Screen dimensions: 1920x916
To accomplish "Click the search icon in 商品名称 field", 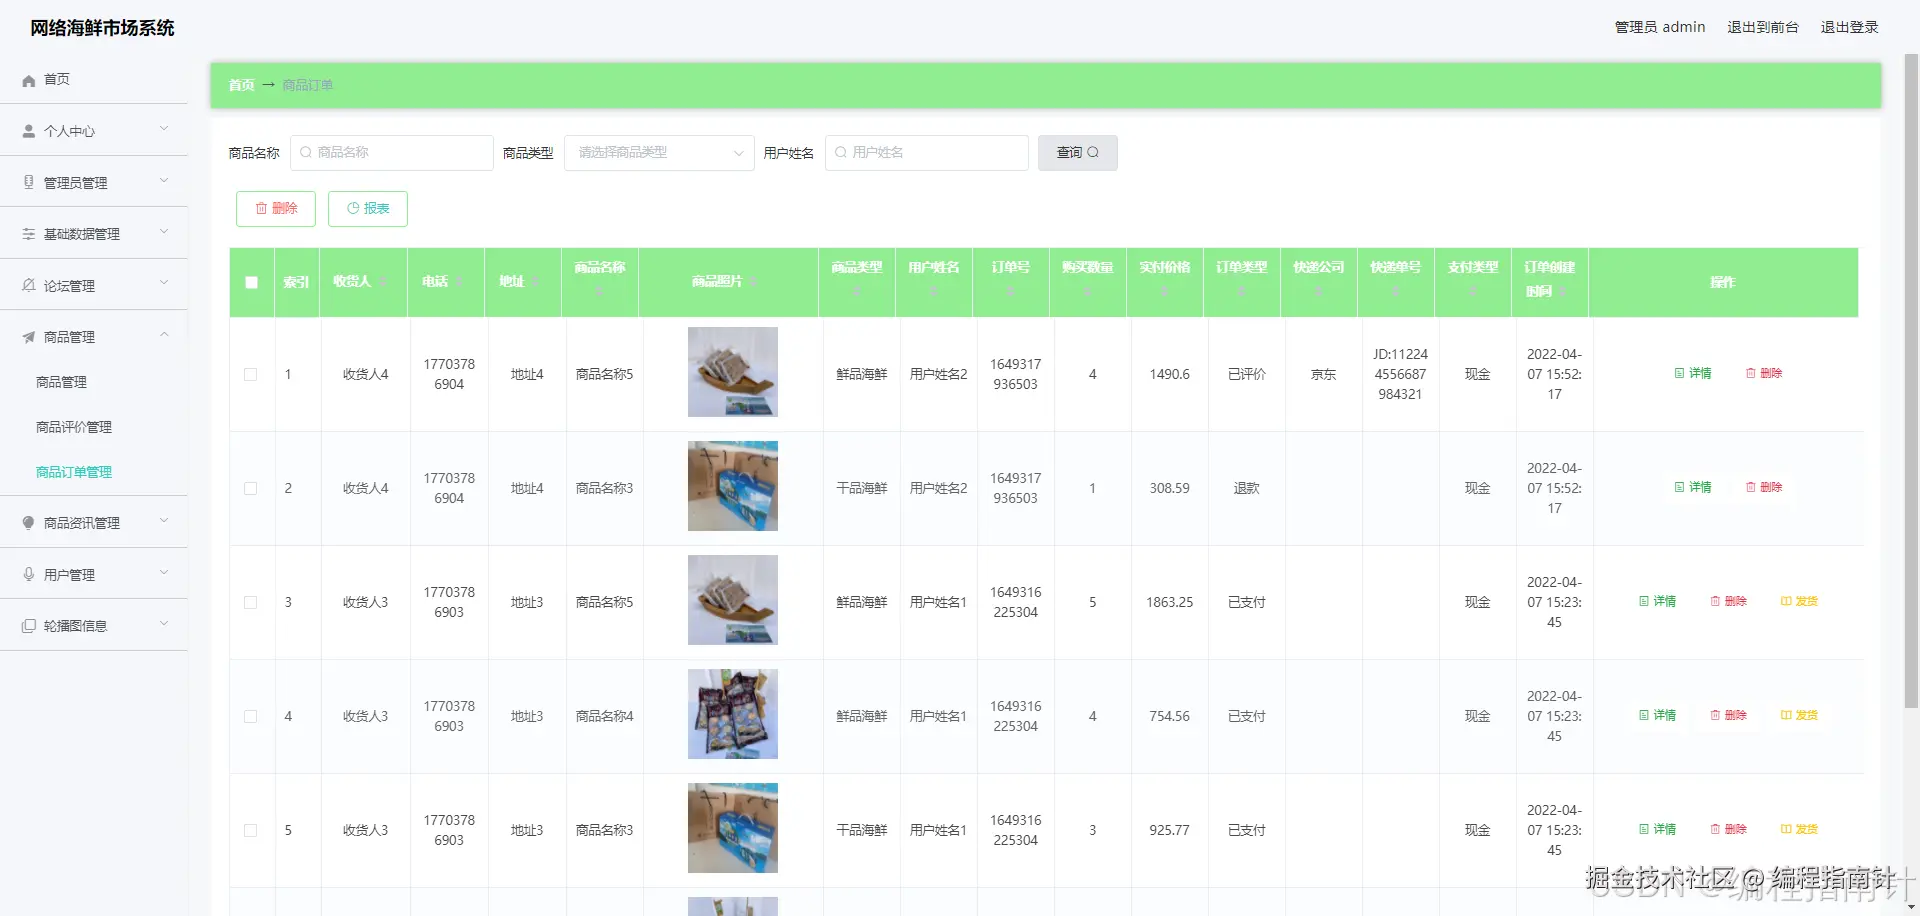I will [x=306, y=152].
